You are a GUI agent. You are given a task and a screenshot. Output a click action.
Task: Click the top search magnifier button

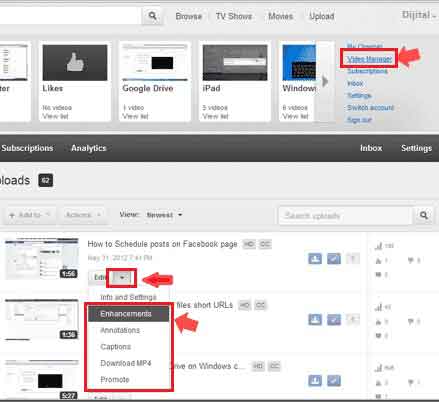[153, 16]
